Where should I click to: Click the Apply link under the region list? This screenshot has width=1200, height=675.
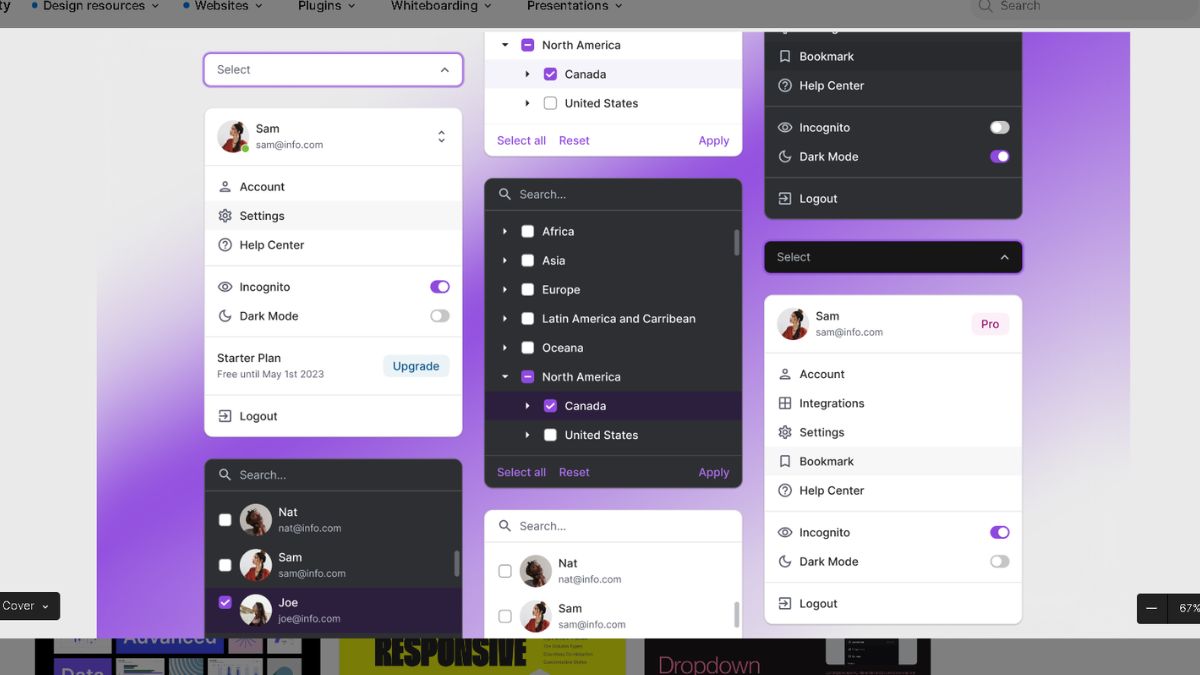[x=713, y=472]
